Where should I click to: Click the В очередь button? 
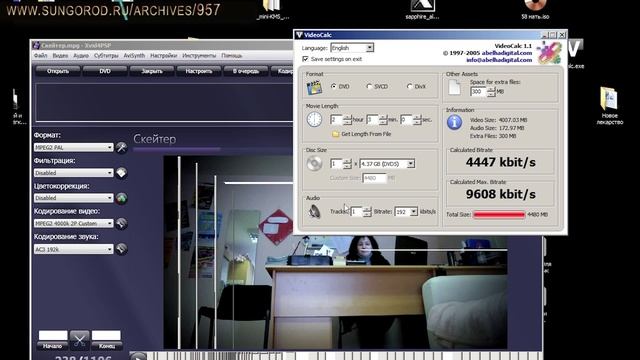[x=246, y=71]
